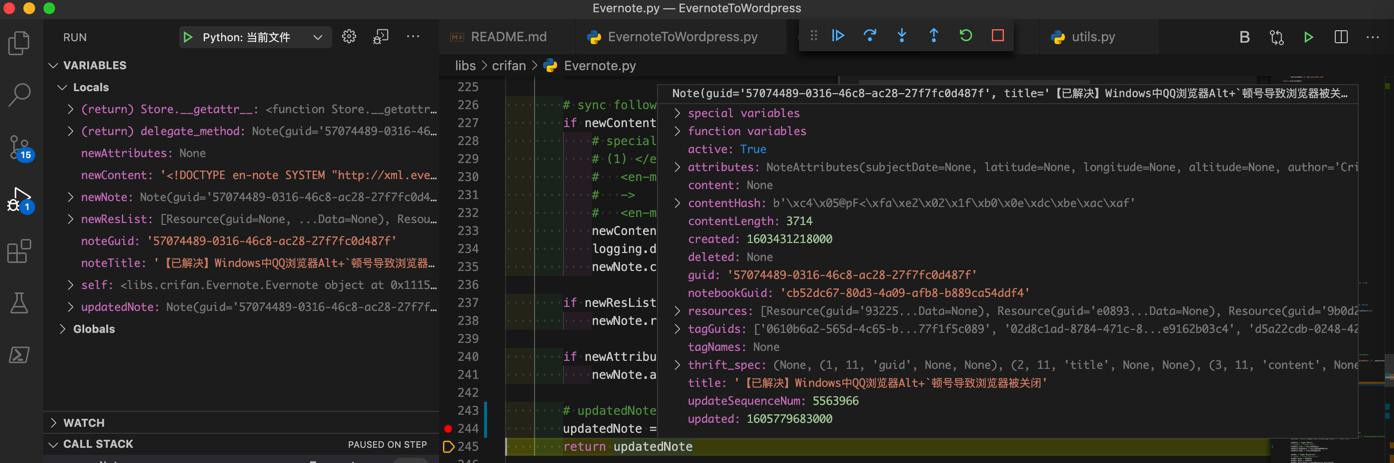Open changes compare icon in editor actions

point(1277,37)
